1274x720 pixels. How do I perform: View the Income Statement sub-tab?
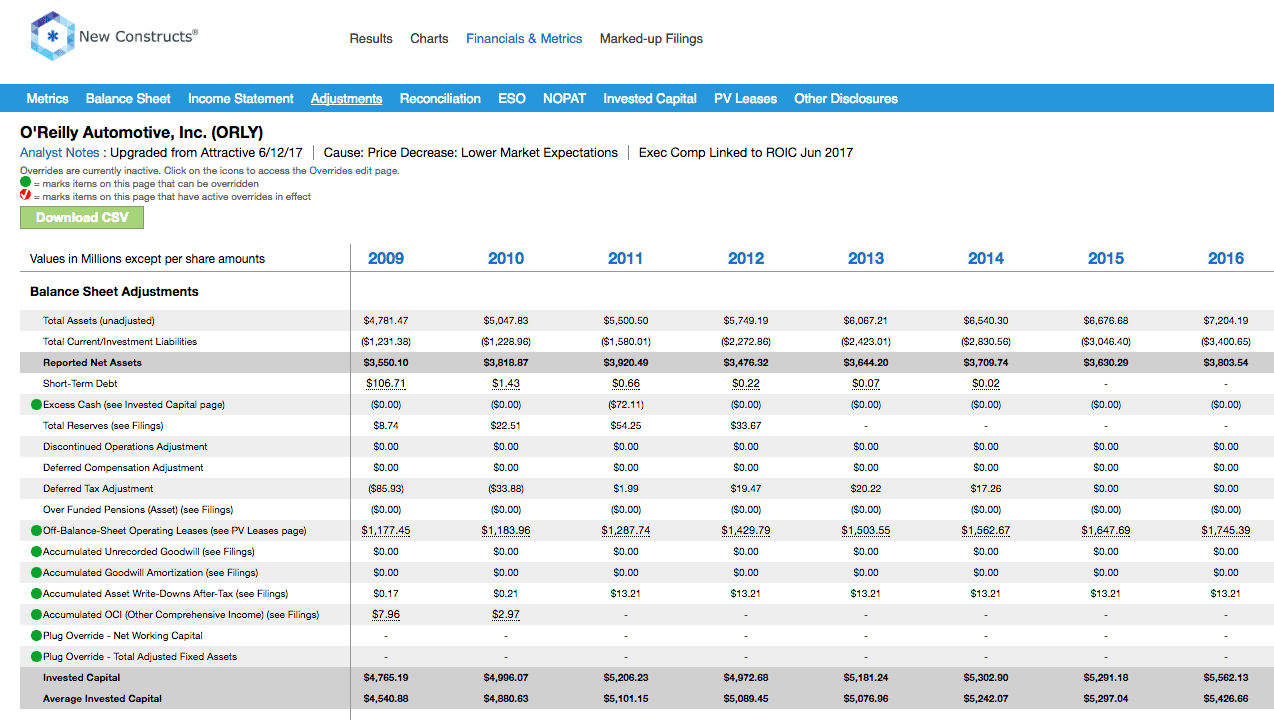[241, 98]
